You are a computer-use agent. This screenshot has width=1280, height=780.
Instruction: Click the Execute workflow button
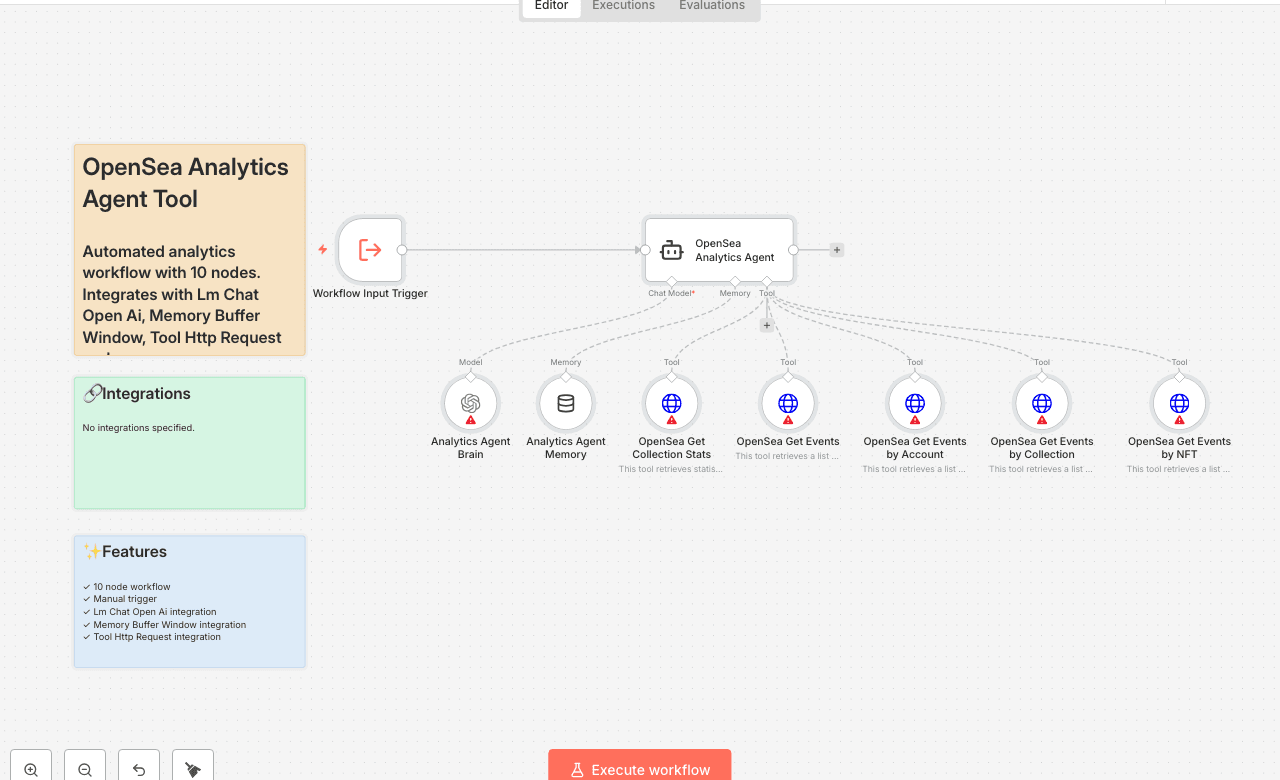click(x=639, y=769)
